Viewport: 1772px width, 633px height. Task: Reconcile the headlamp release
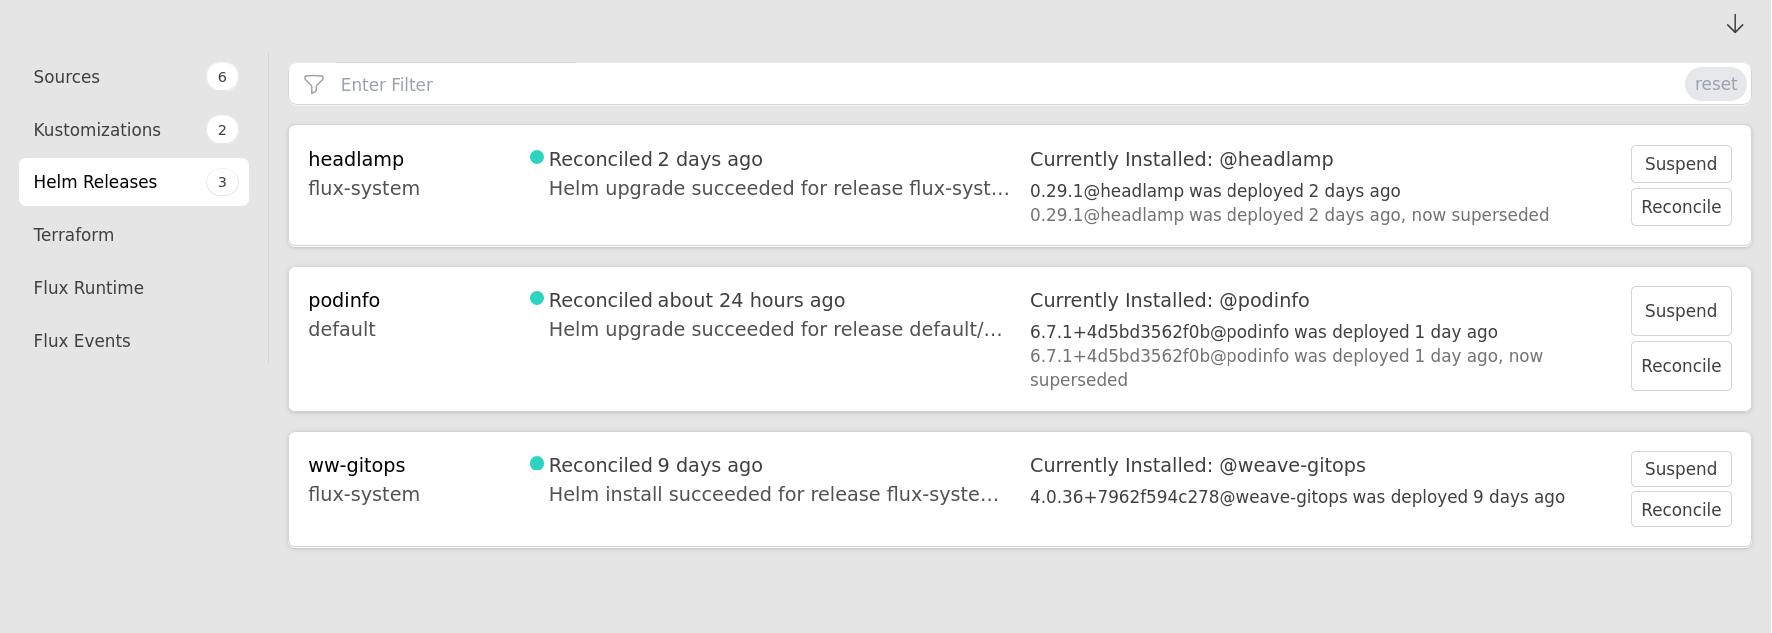coord(1680,207)
